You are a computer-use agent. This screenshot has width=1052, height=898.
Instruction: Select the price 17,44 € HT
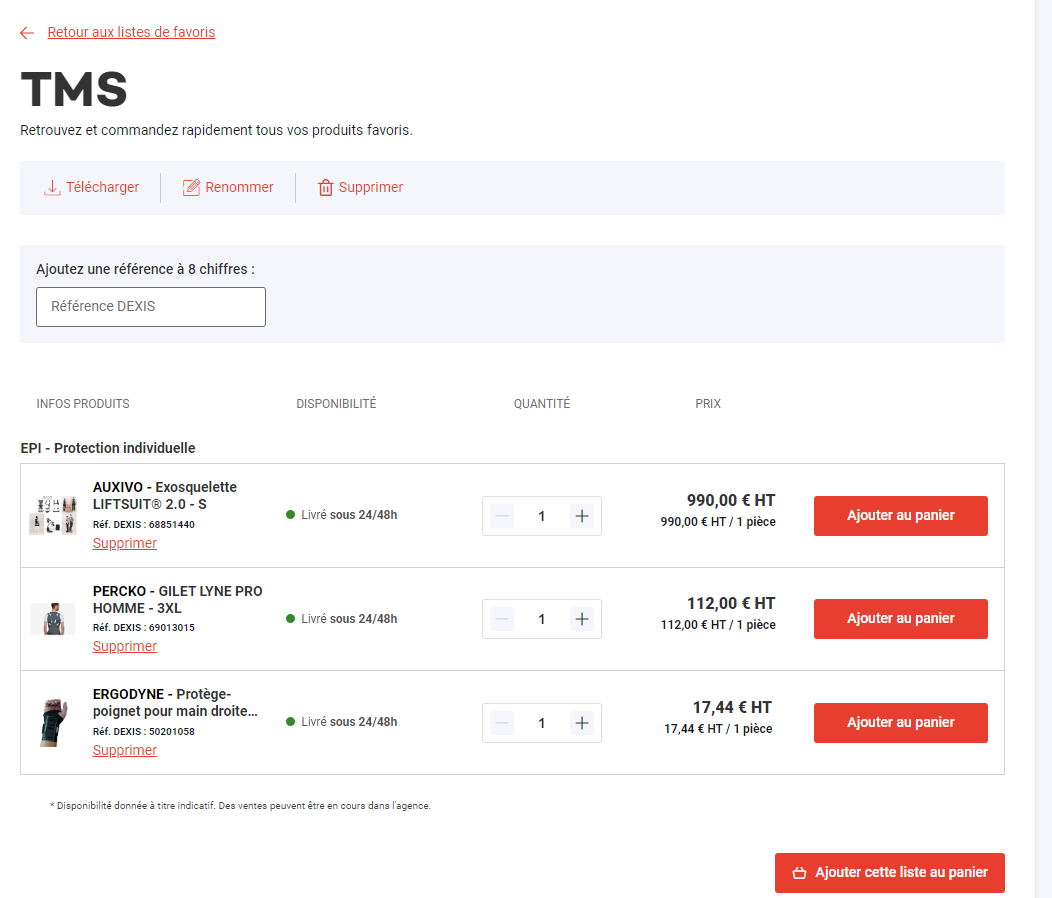pos(732,707)
